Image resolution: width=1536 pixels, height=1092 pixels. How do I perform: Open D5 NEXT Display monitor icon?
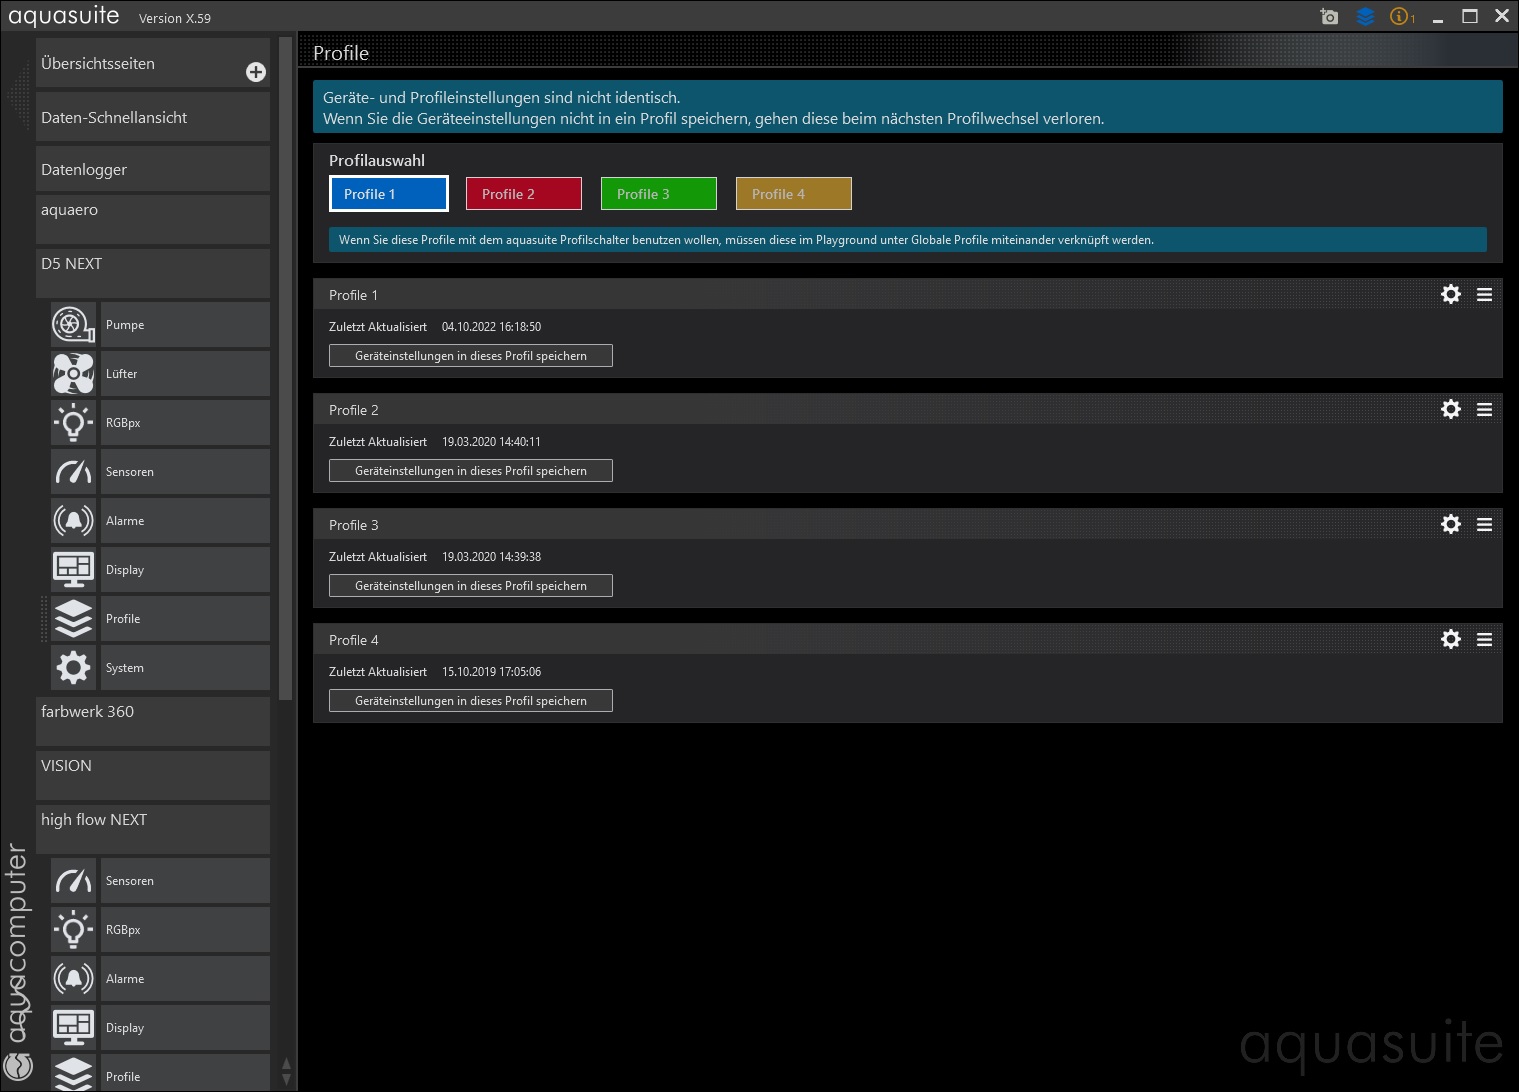(x=73, y=570)
